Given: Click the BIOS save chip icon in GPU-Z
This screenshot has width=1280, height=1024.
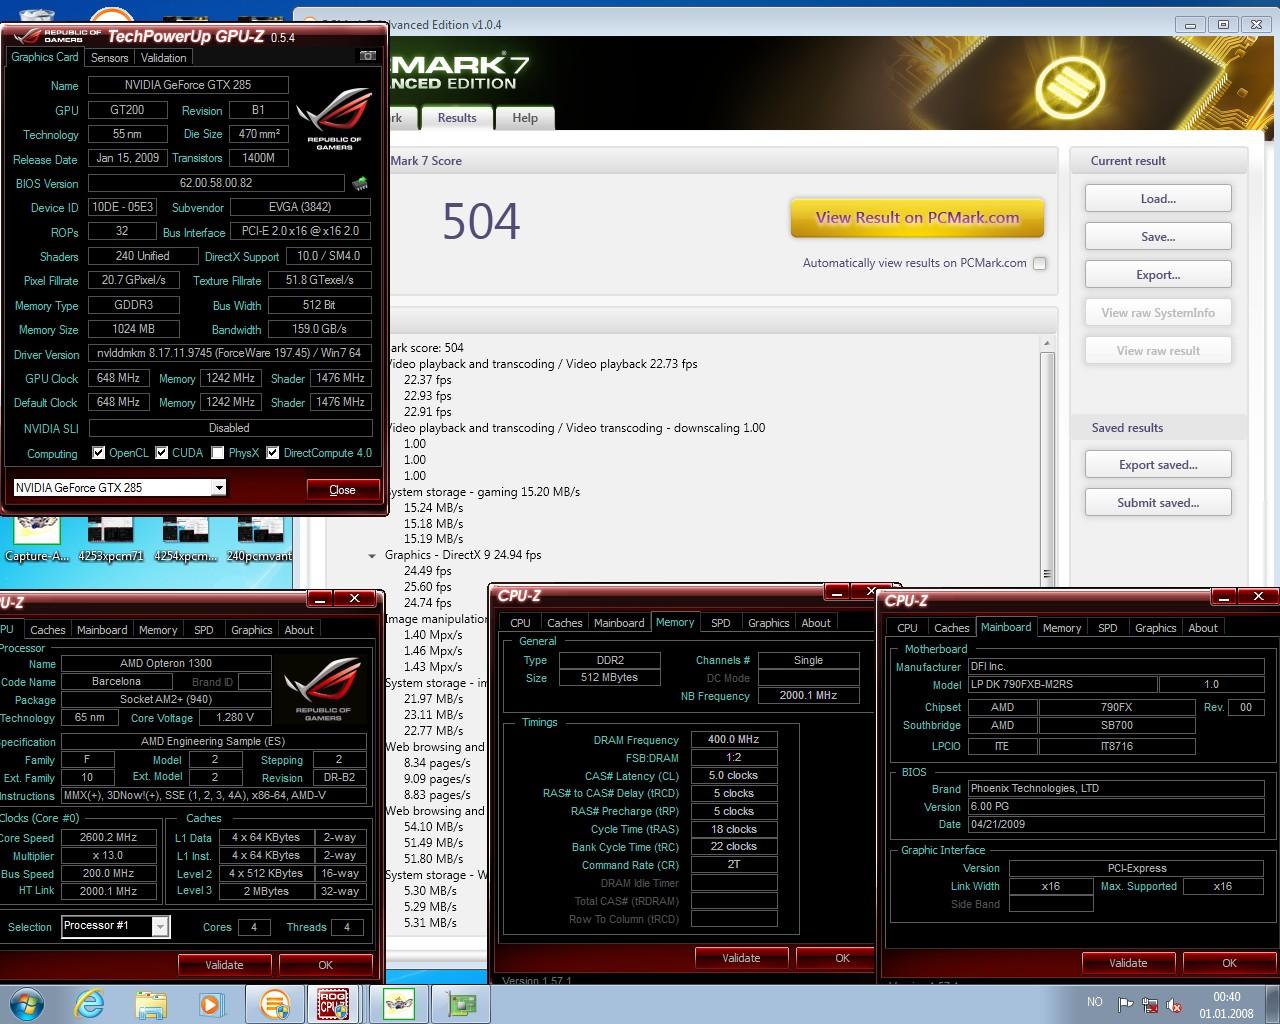Looking at the screenshot, I should (360, 183).
